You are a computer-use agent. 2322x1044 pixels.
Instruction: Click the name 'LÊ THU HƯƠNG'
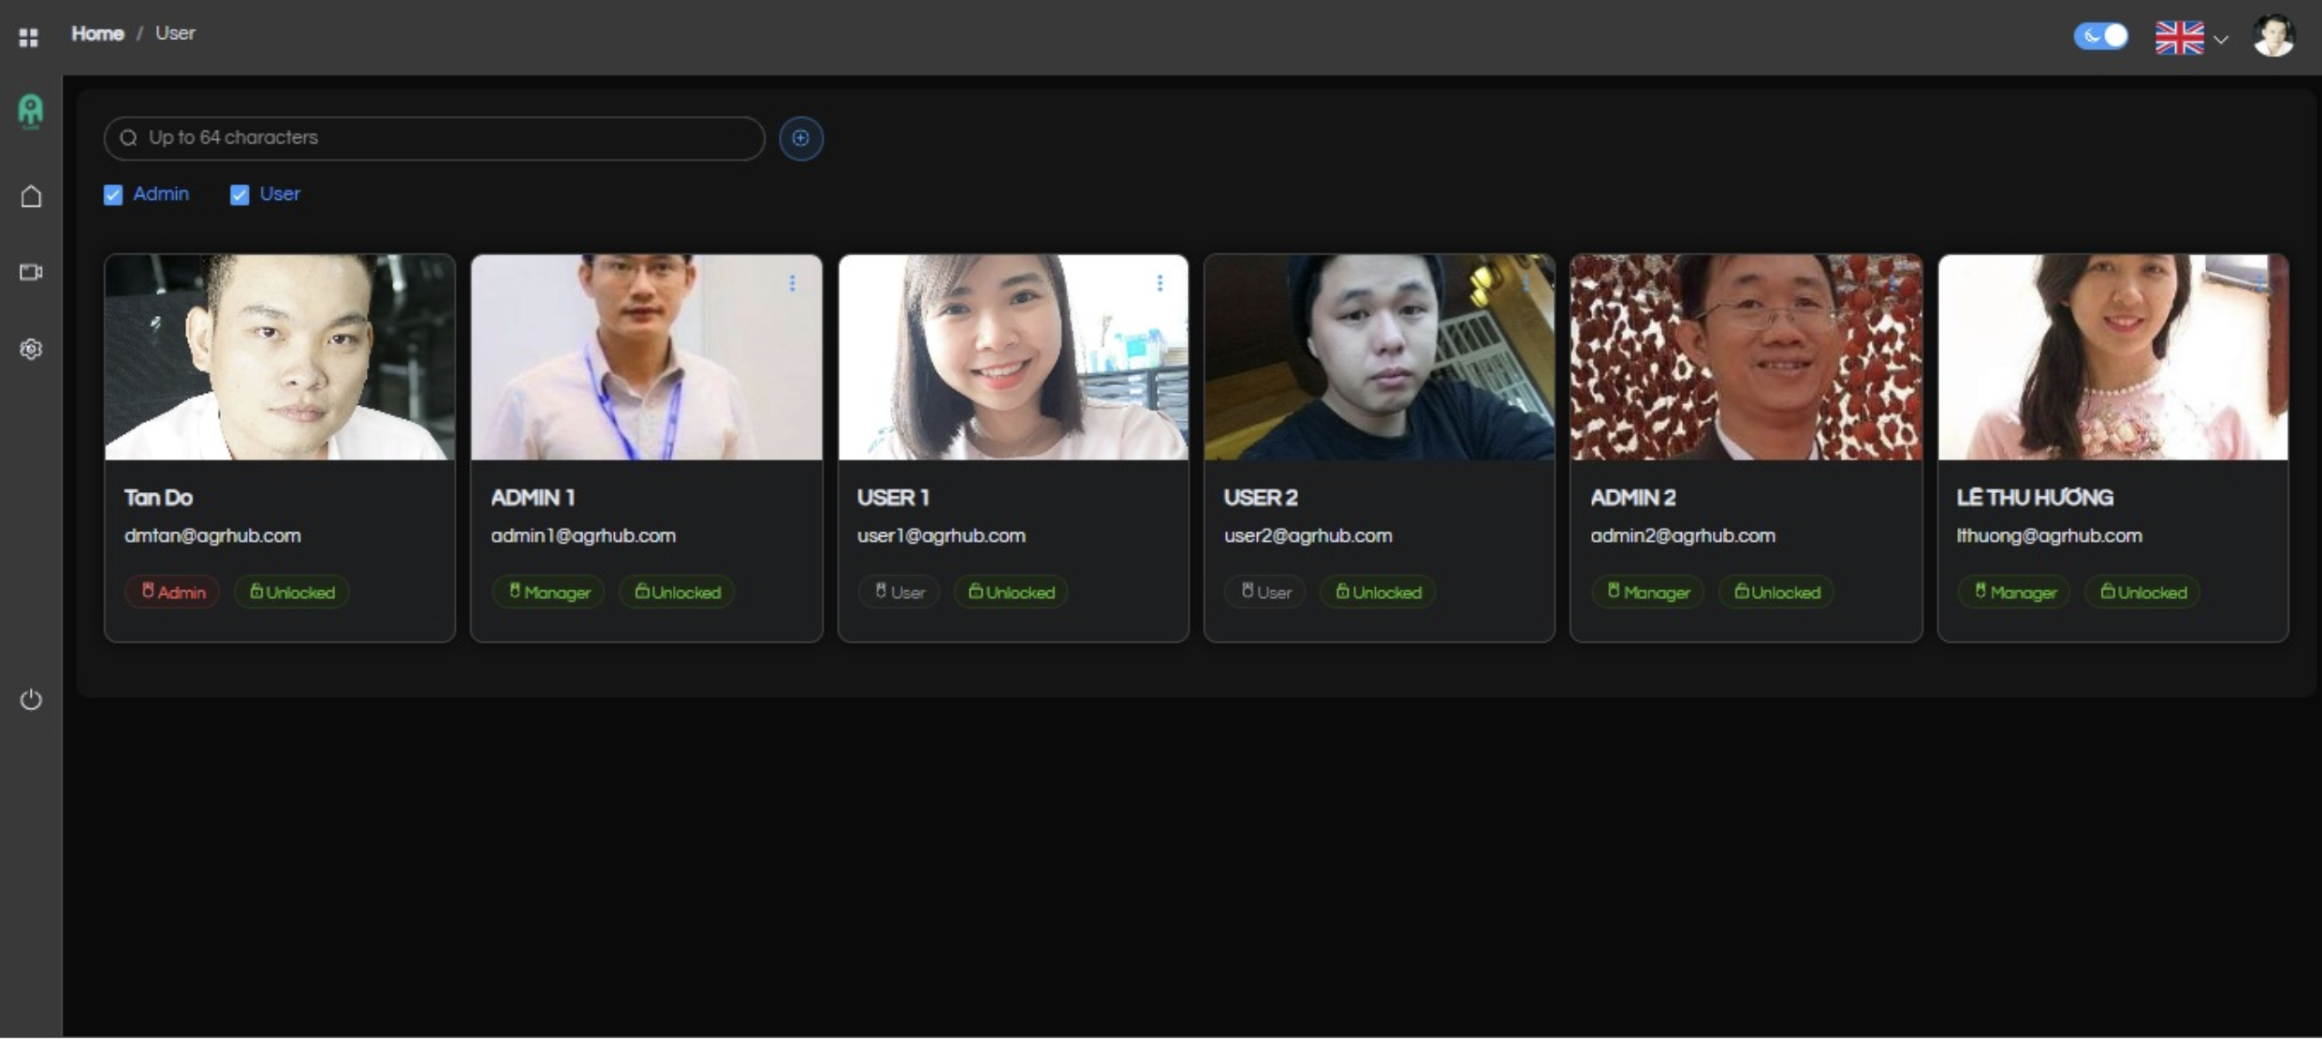(x=2035, y=498)
